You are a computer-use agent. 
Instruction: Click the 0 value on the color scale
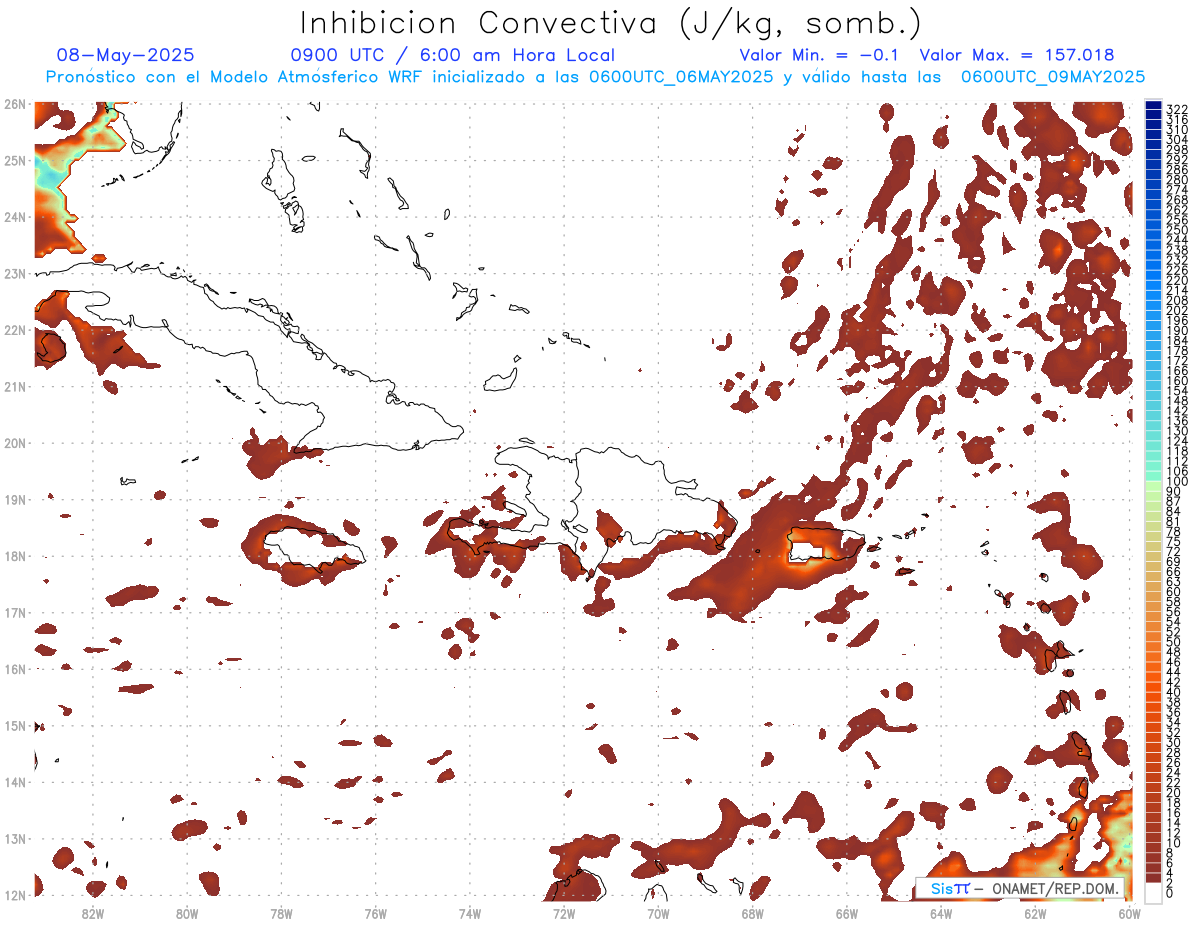[1170, 893]
